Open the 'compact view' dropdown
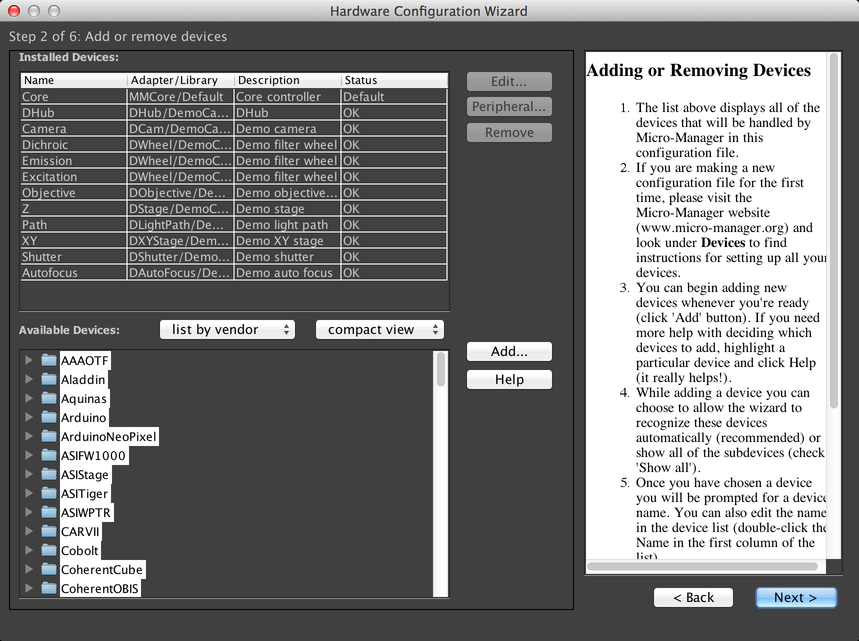The image size is (859, 641). pyautogui.click(x=380, y=329)
